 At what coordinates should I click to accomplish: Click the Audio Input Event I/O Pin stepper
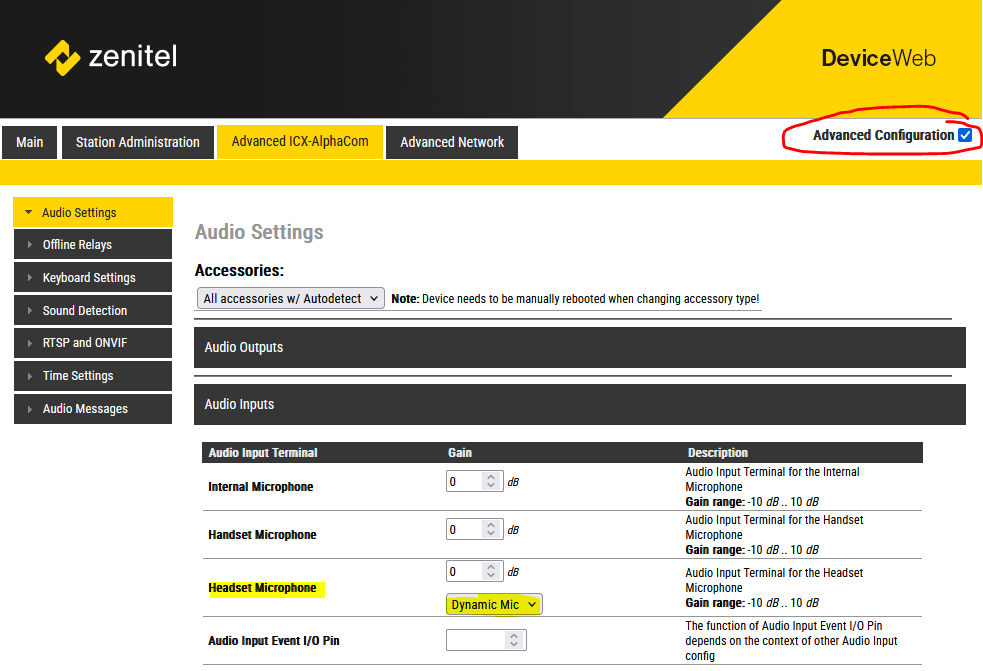[518, 640]
